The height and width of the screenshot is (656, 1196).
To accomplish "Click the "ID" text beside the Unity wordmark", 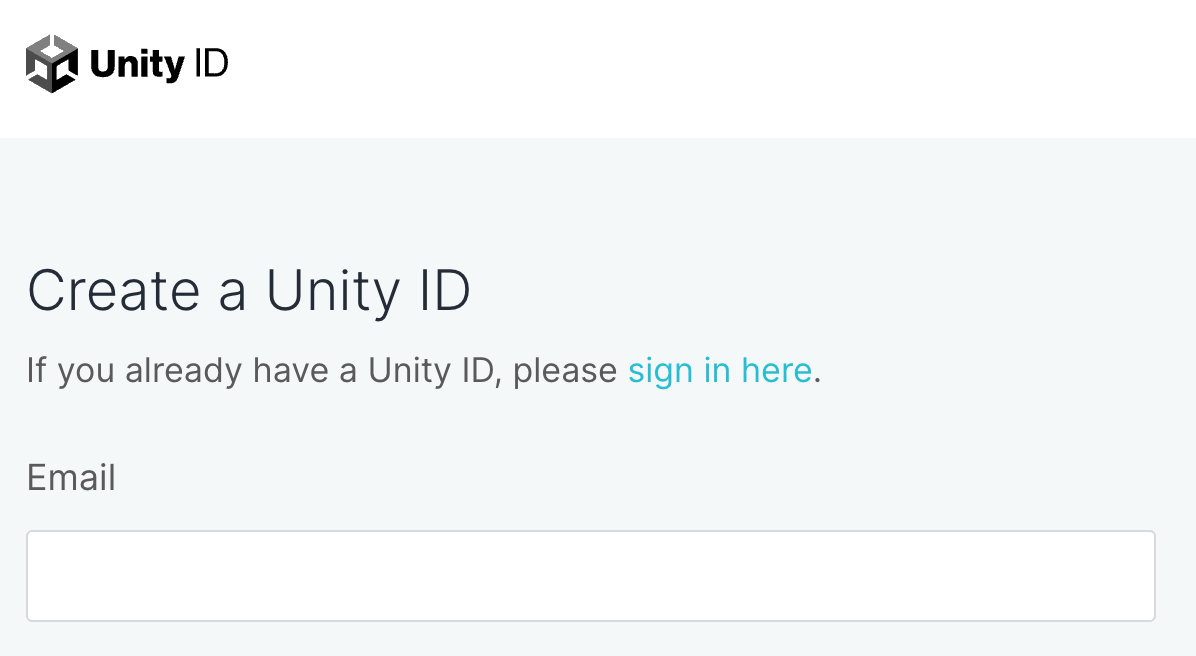I will (211, 65).
